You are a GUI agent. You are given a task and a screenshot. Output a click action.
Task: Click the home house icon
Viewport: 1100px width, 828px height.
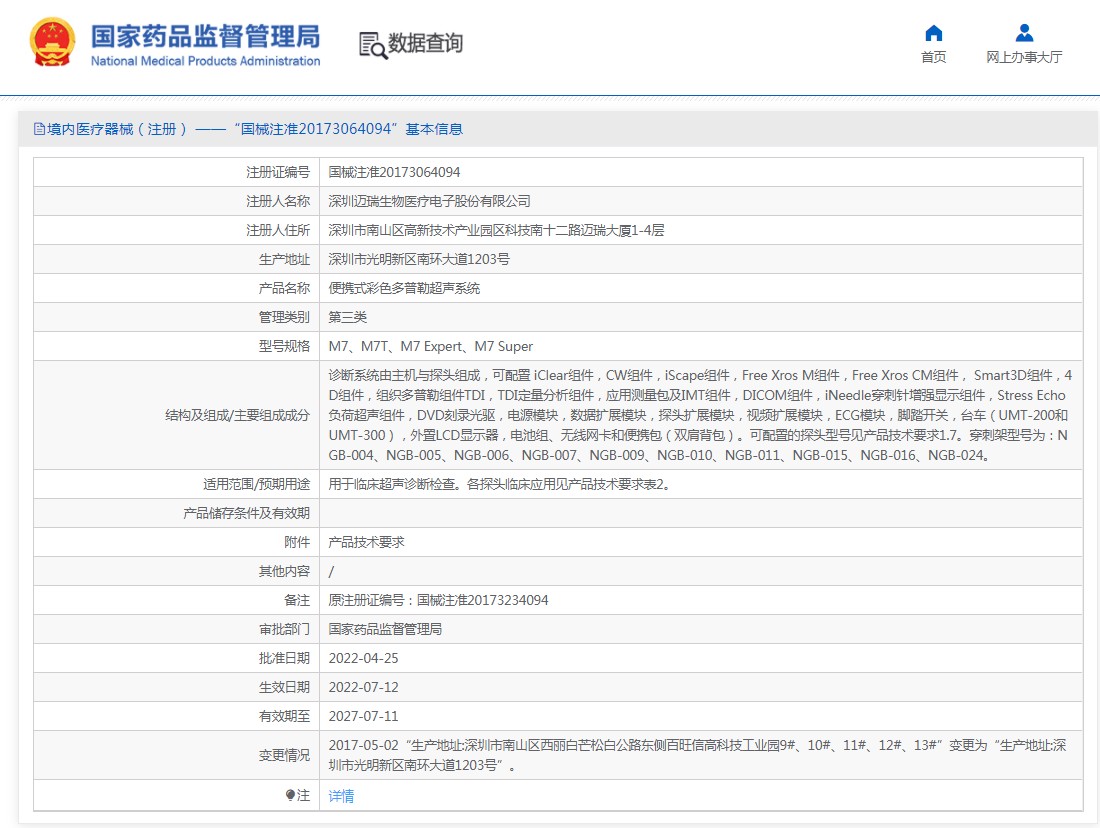point(933,33)
